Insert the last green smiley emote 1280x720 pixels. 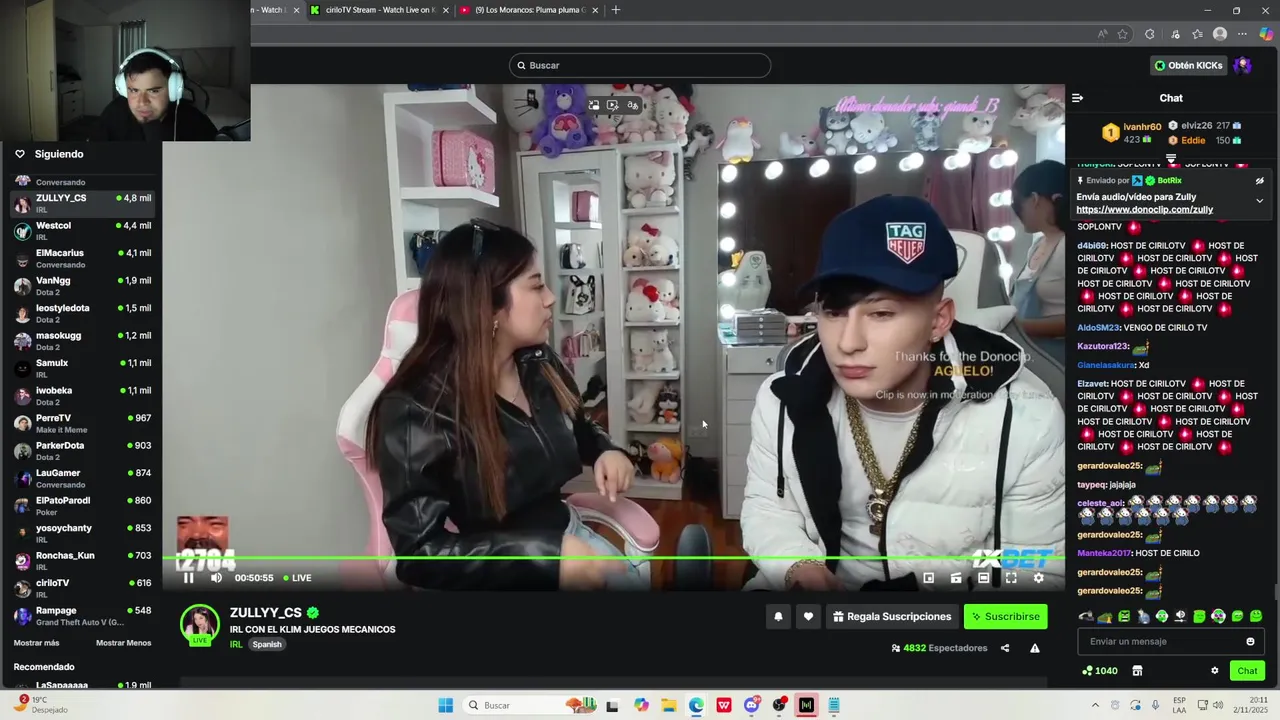point(1256,617)
